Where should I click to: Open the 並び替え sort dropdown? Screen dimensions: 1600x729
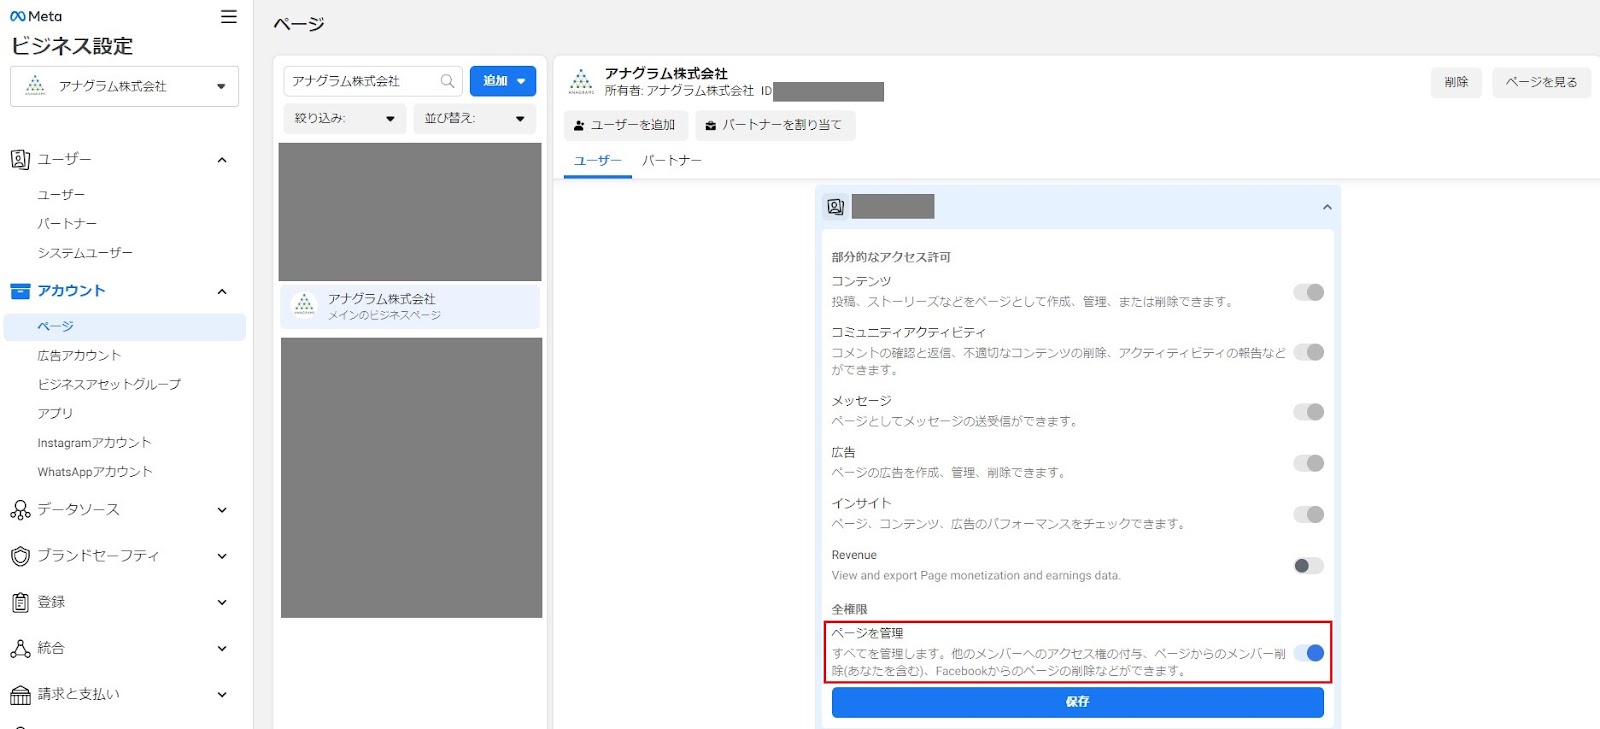point(475,118)
